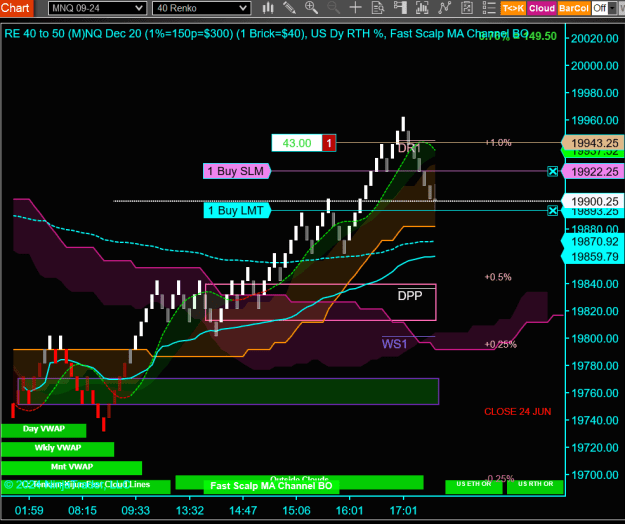Click the 1 Buy SLM order label
625x524 pixels.
tap(237, 171)
